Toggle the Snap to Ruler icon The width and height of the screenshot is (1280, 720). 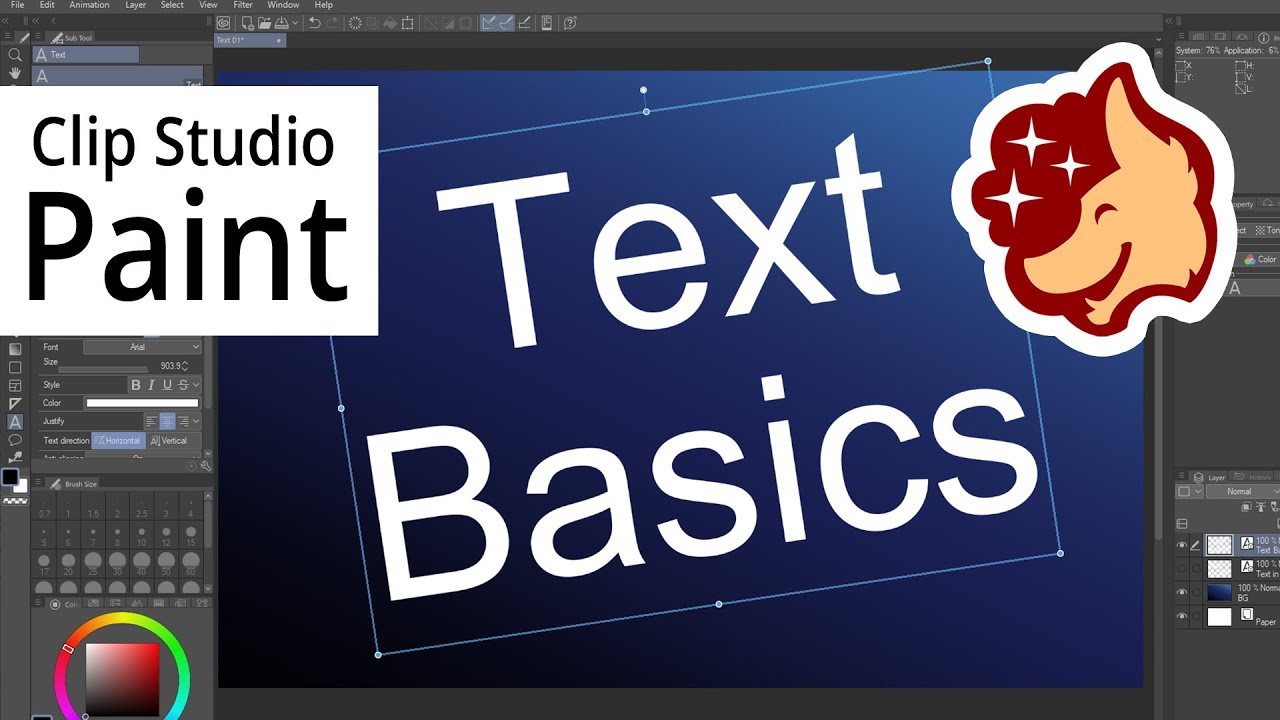coord(489,22)
